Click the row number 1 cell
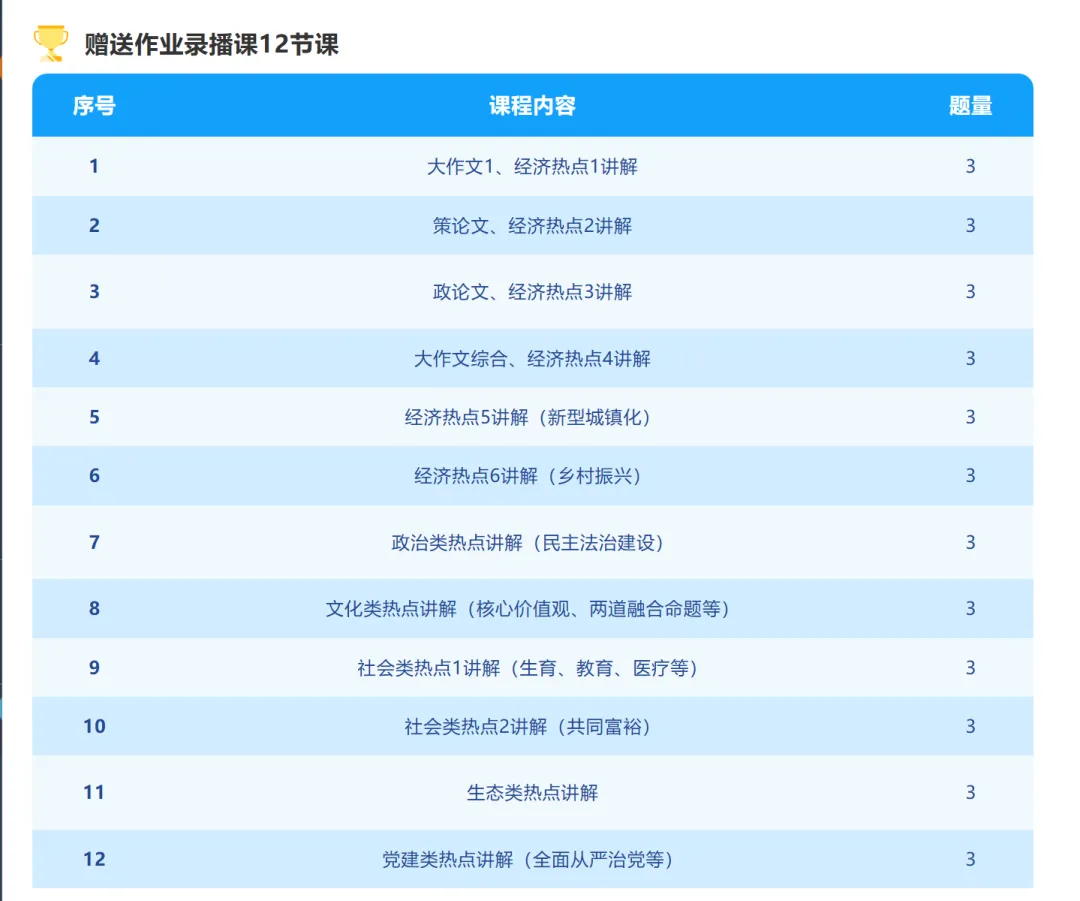This screenshot has width=1080, height=901. [x=93, y=166]
